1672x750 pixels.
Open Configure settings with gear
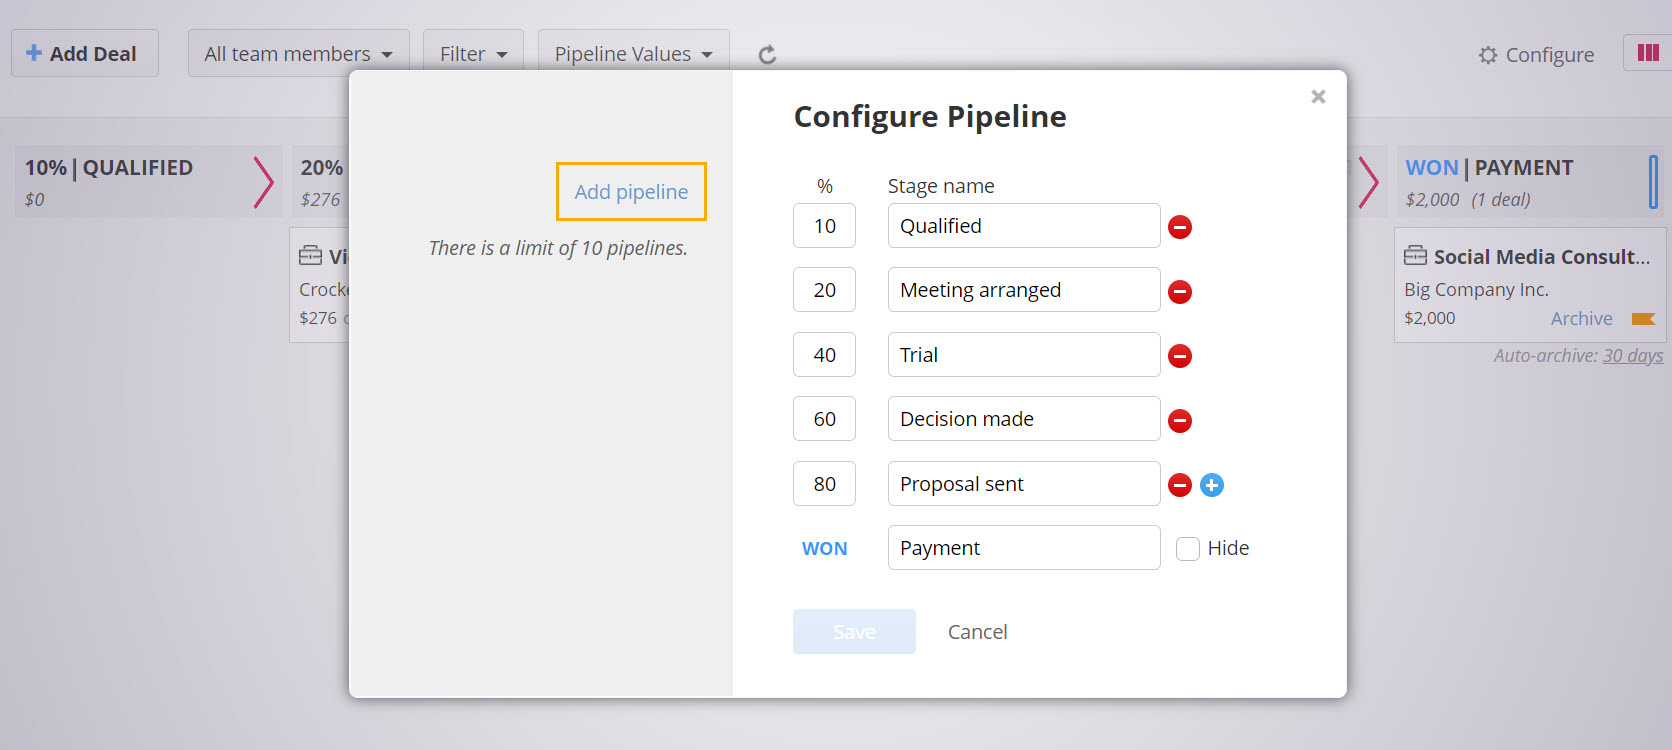[x=1537, y=55]
